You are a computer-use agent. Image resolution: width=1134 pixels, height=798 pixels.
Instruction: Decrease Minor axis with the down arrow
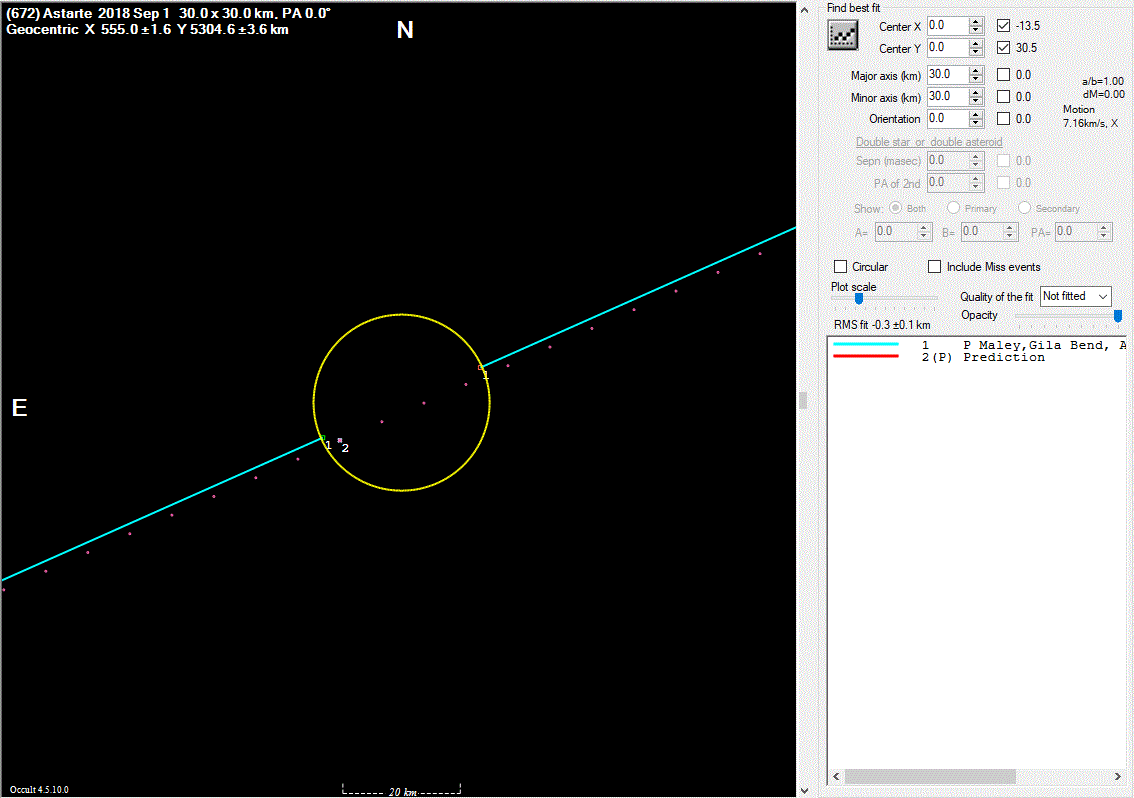976,101
